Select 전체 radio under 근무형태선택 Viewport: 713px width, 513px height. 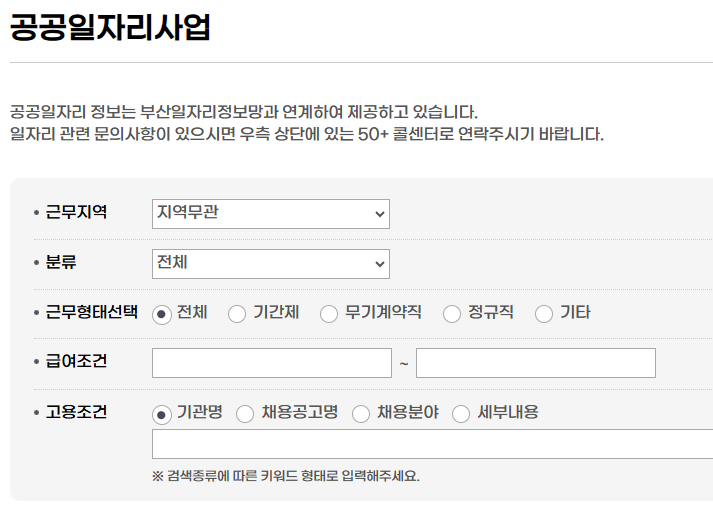tap(161, 314)
